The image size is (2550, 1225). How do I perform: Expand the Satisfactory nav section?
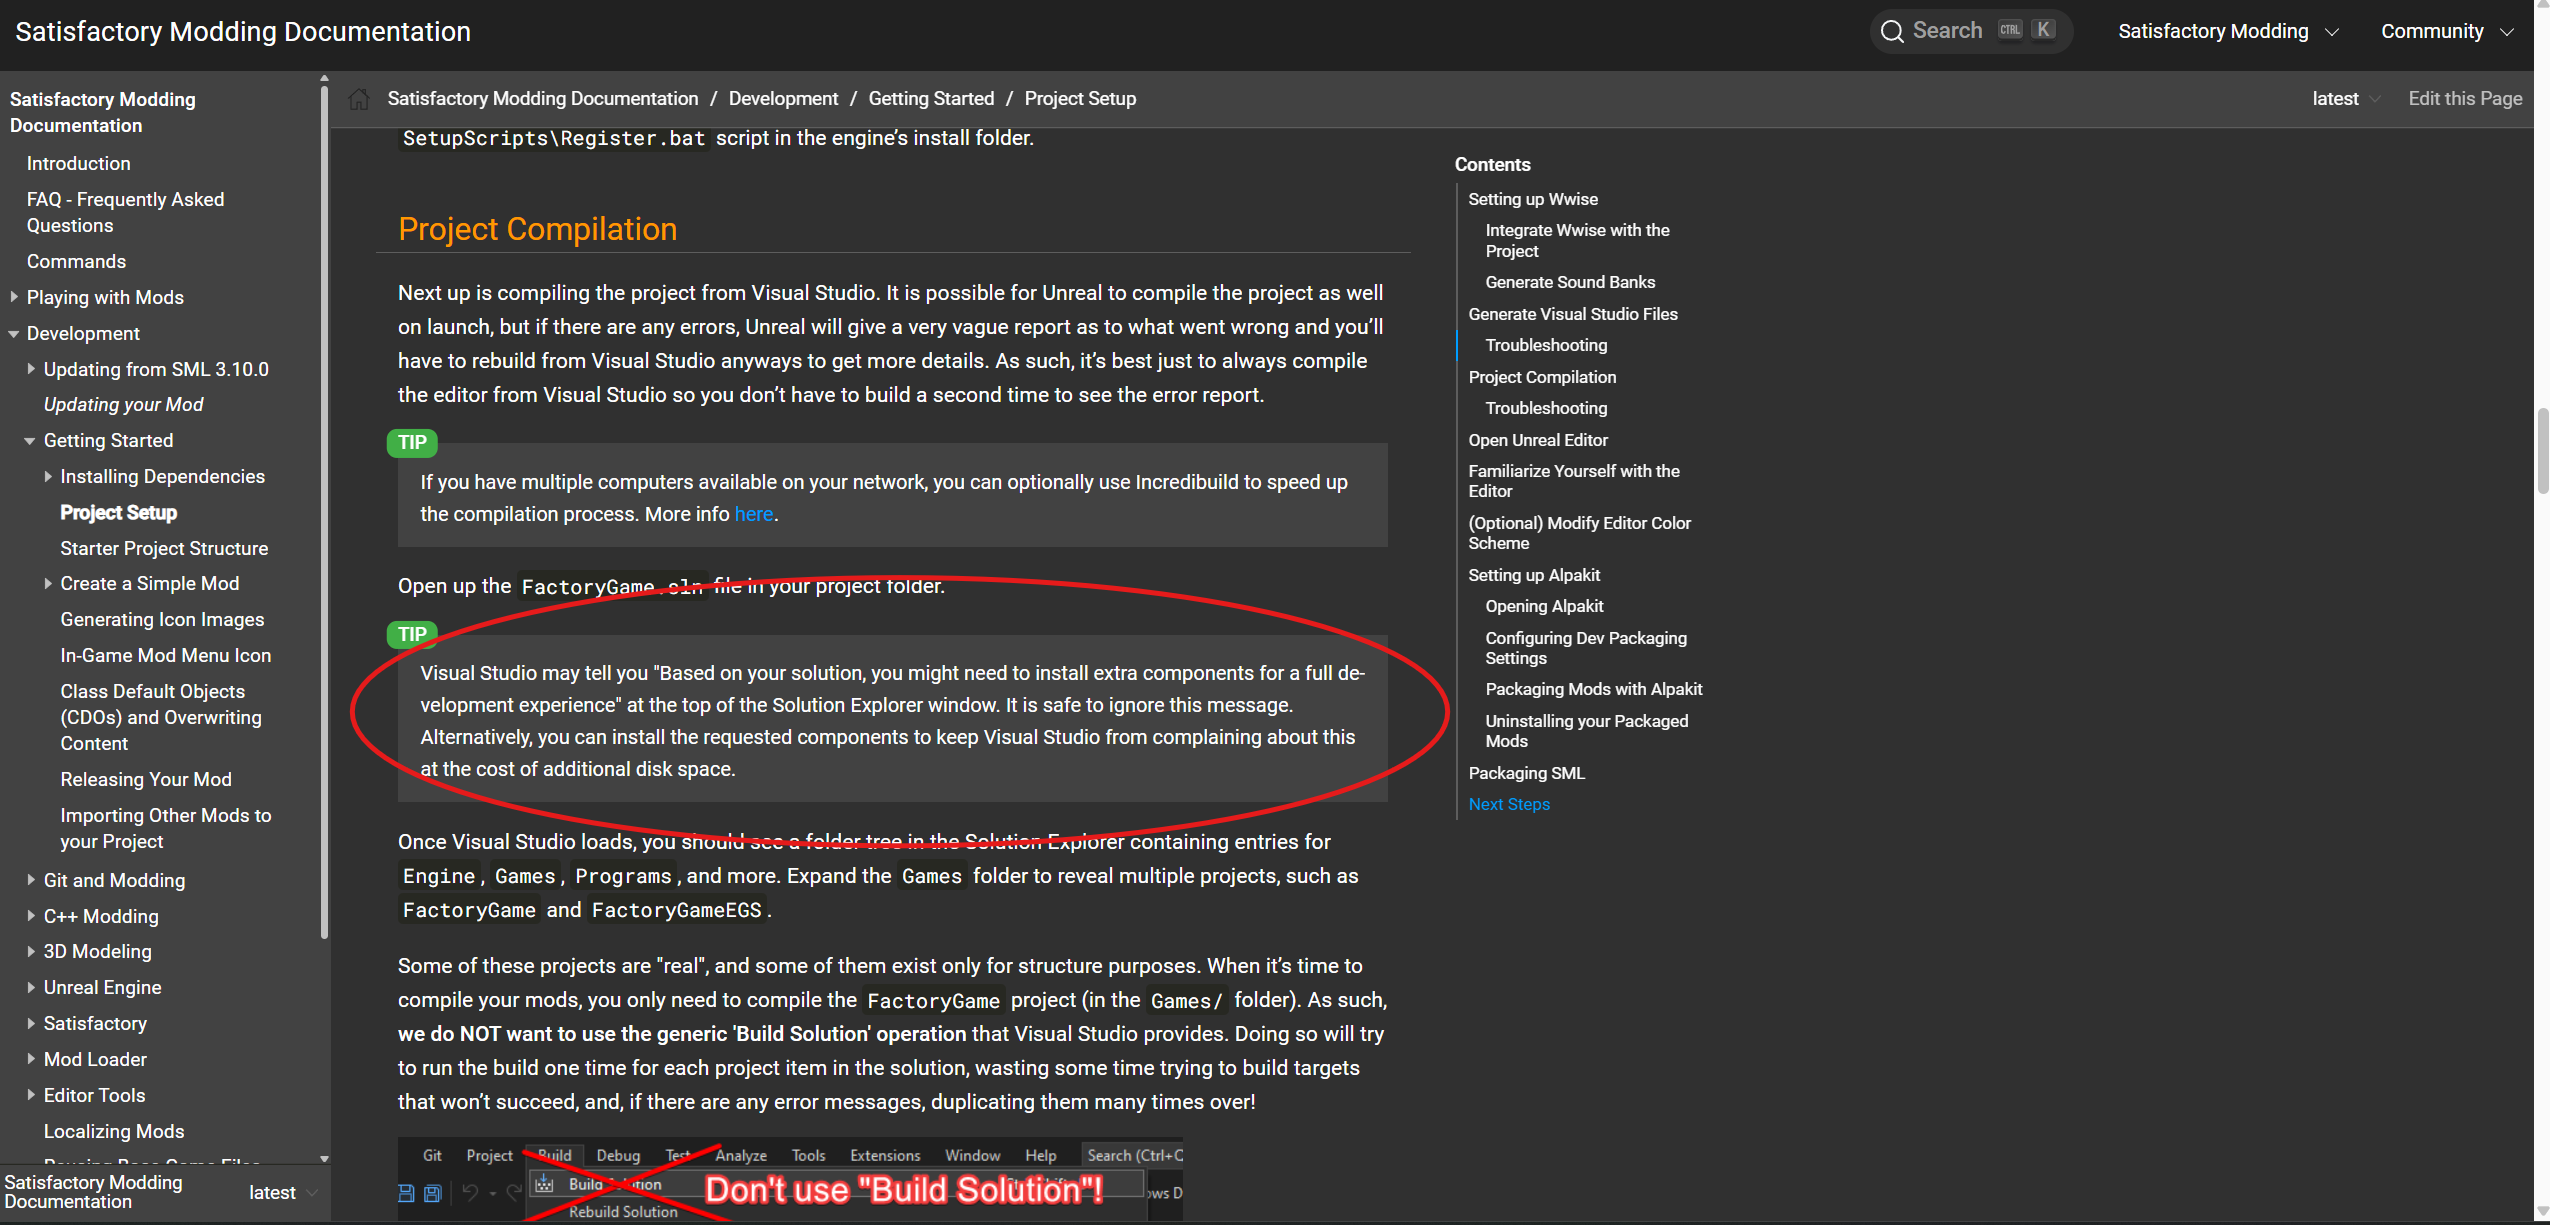[x=31, y=1023]
